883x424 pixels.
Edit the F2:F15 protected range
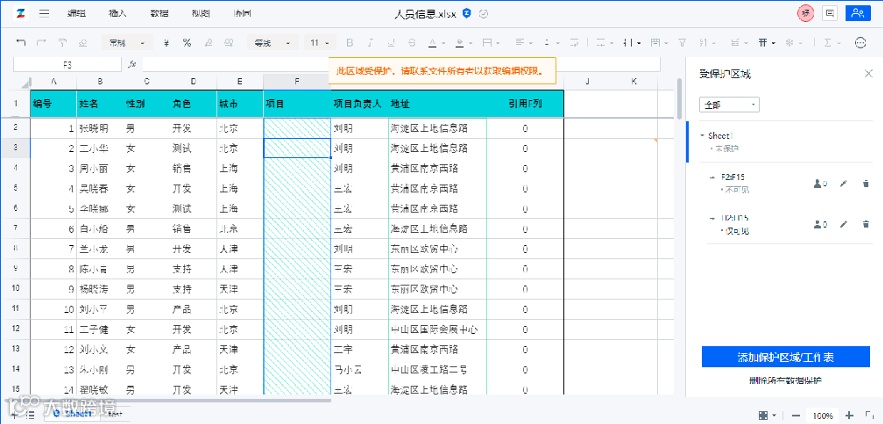point(843,183)
